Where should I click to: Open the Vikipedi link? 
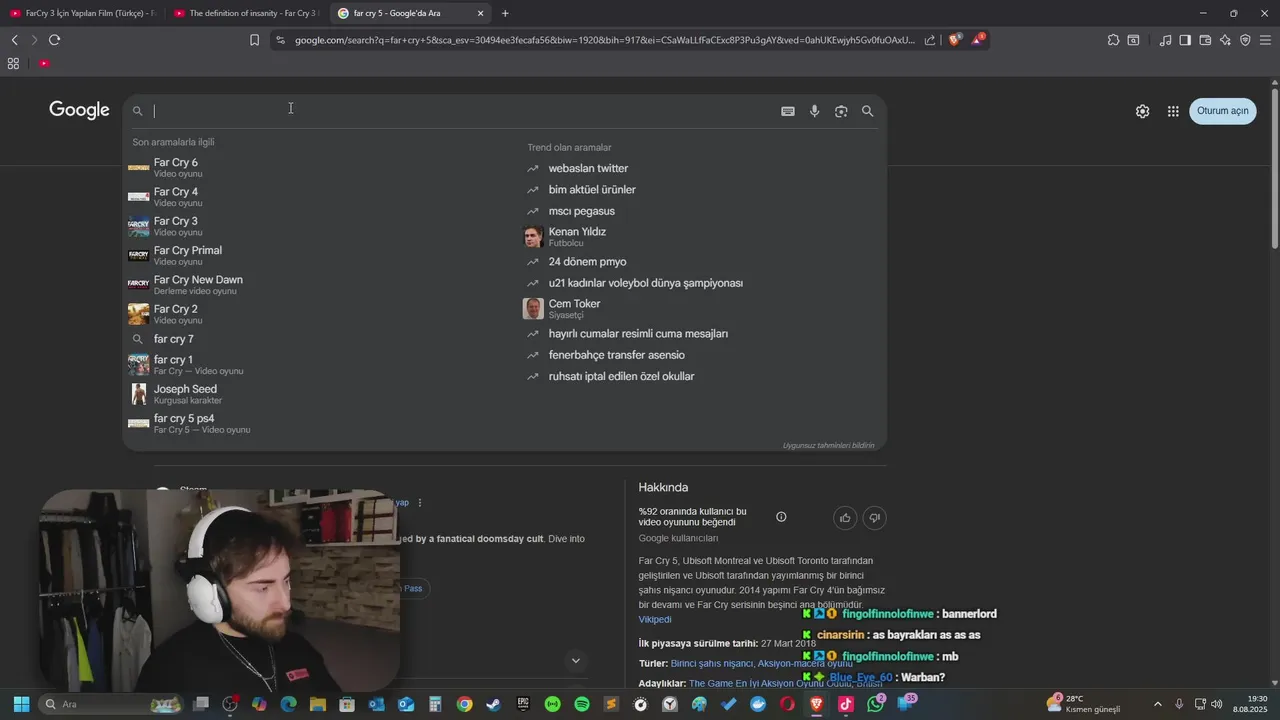click(655, 619)
